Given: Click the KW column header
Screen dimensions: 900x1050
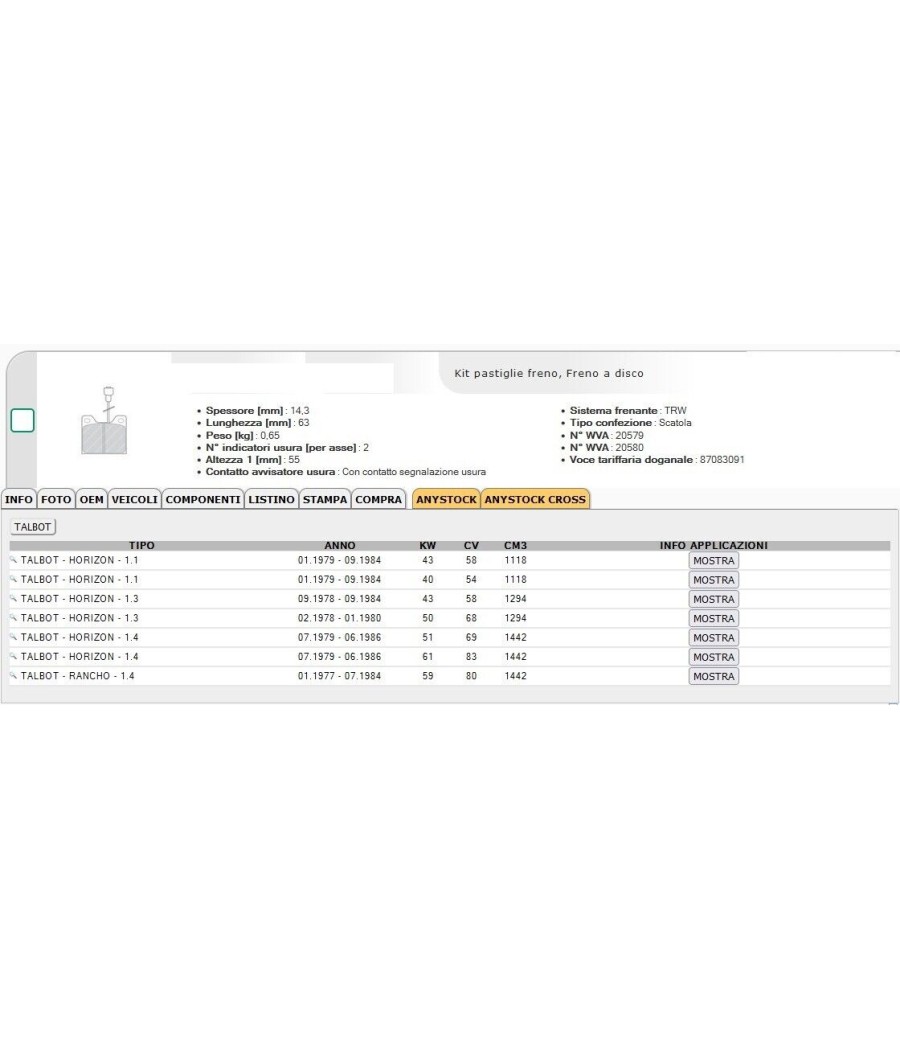Looking at the screenshot, I should pos(427,546).
